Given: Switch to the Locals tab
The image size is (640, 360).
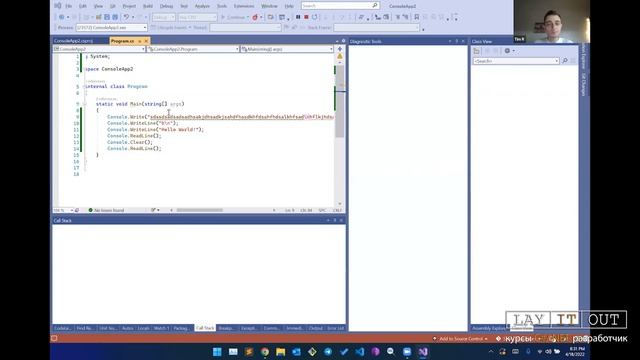Looking at the screenshot, I should 143,328.
